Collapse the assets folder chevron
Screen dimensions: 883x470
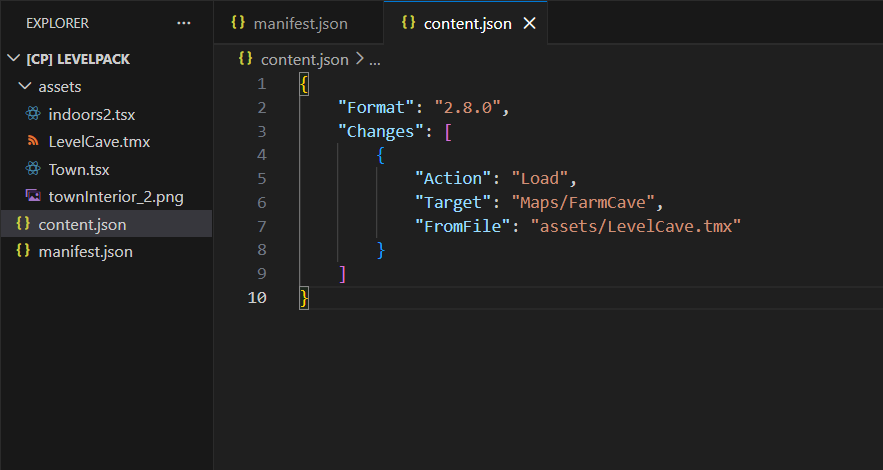pyautogui.click(x=25, y=87)
